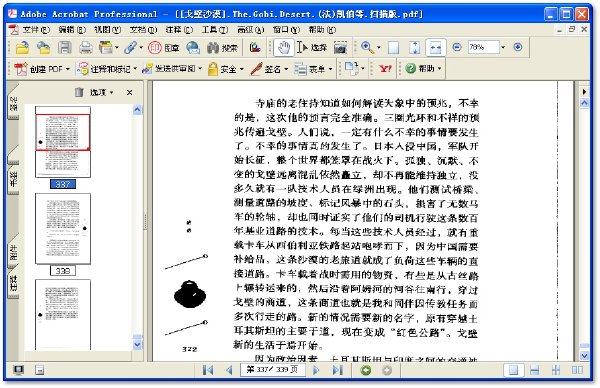Select the Snapshot camera tool
Screen dimensions: 600x388
pos(340,47)
